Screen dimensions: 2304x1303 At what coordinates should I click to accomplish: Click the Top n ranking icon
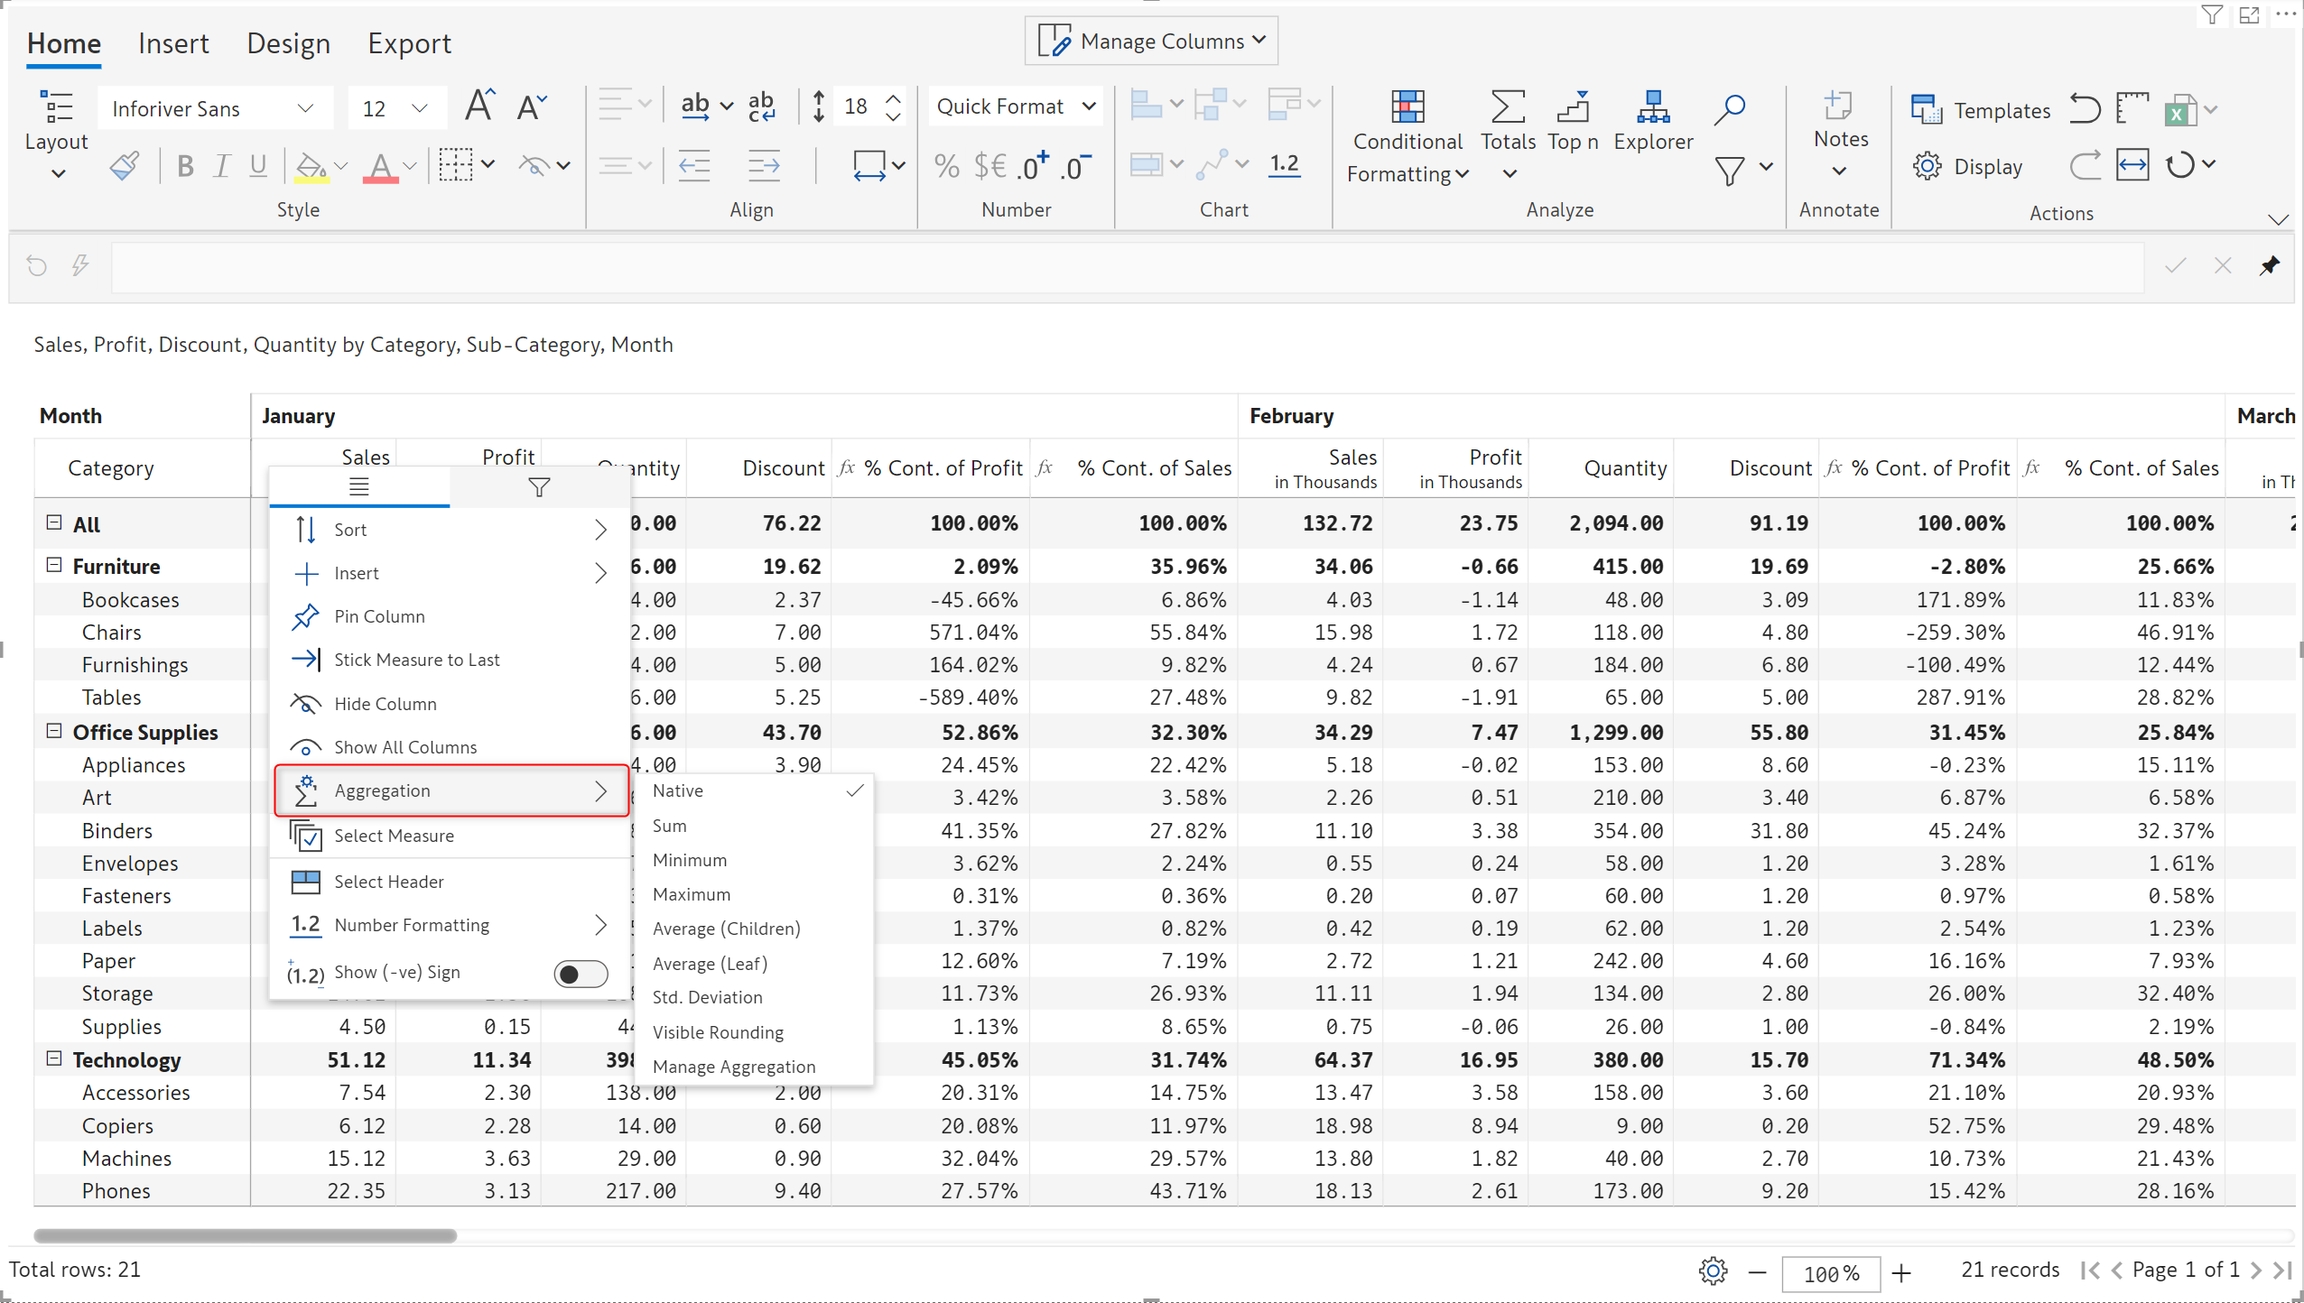click(1572, 108)
